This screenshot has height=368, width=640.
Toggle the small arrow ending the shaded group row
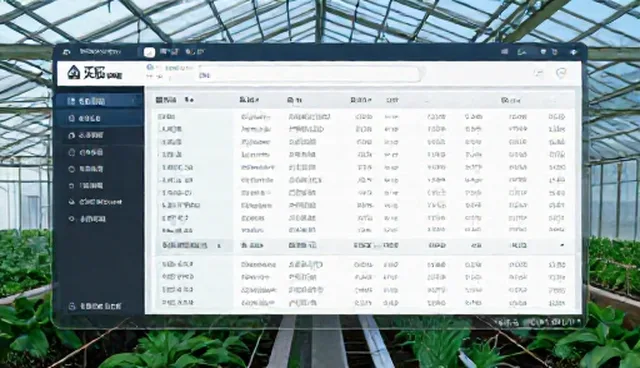click(x=562, y=245)
